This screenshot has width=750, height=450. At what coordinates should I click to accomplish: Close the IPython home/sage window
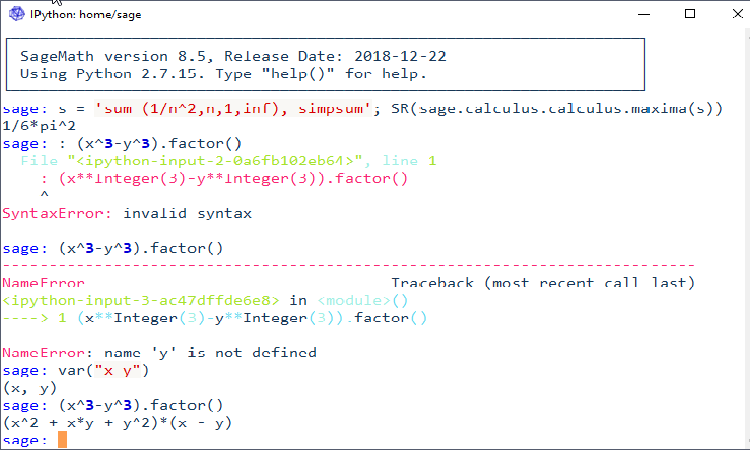(x=738, y=13)
